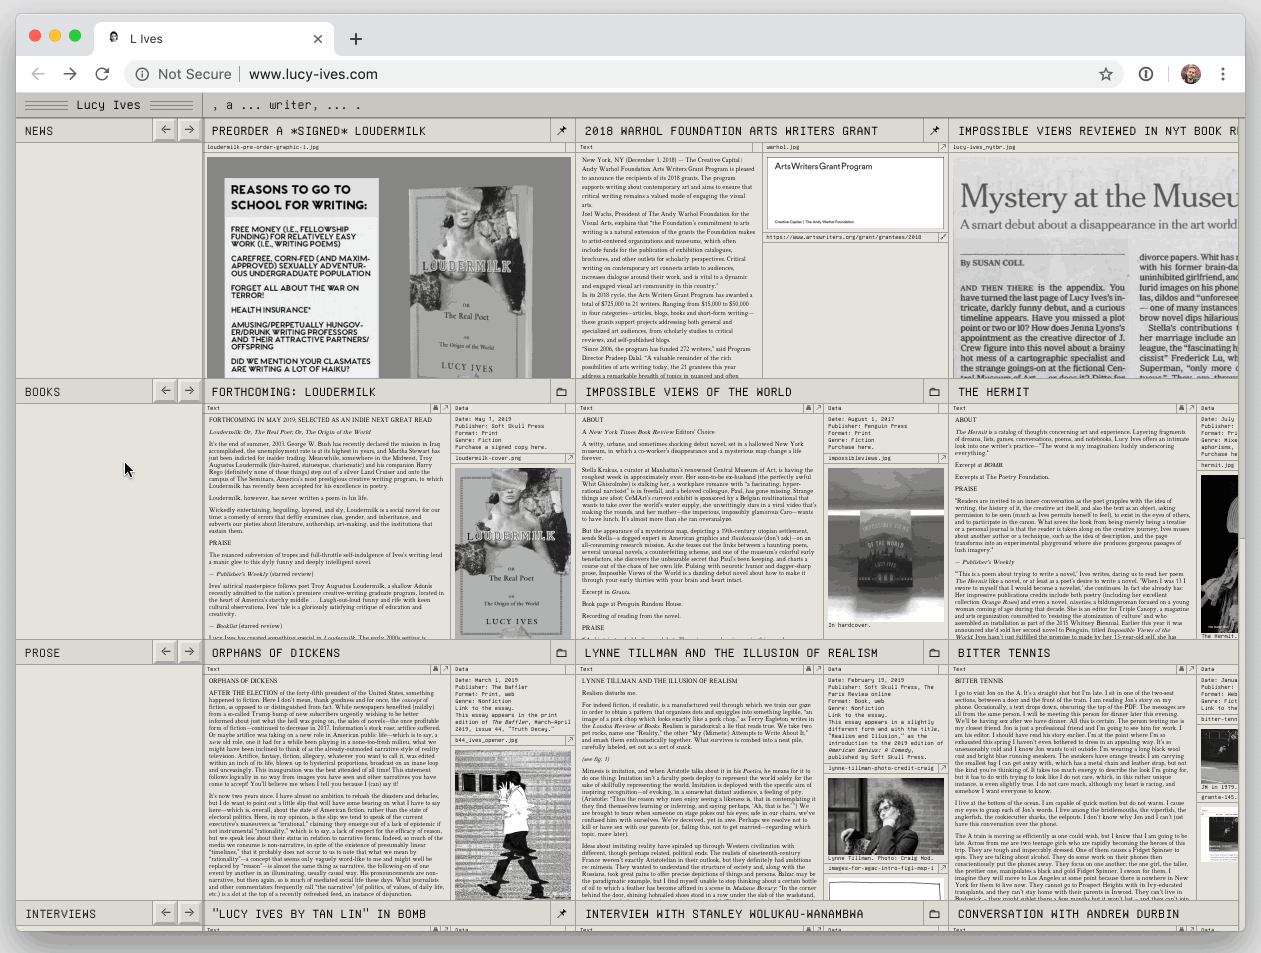Click the right arrow in the NEWS row
This screenshot has height=953, width=1261.
coord(189,130)
